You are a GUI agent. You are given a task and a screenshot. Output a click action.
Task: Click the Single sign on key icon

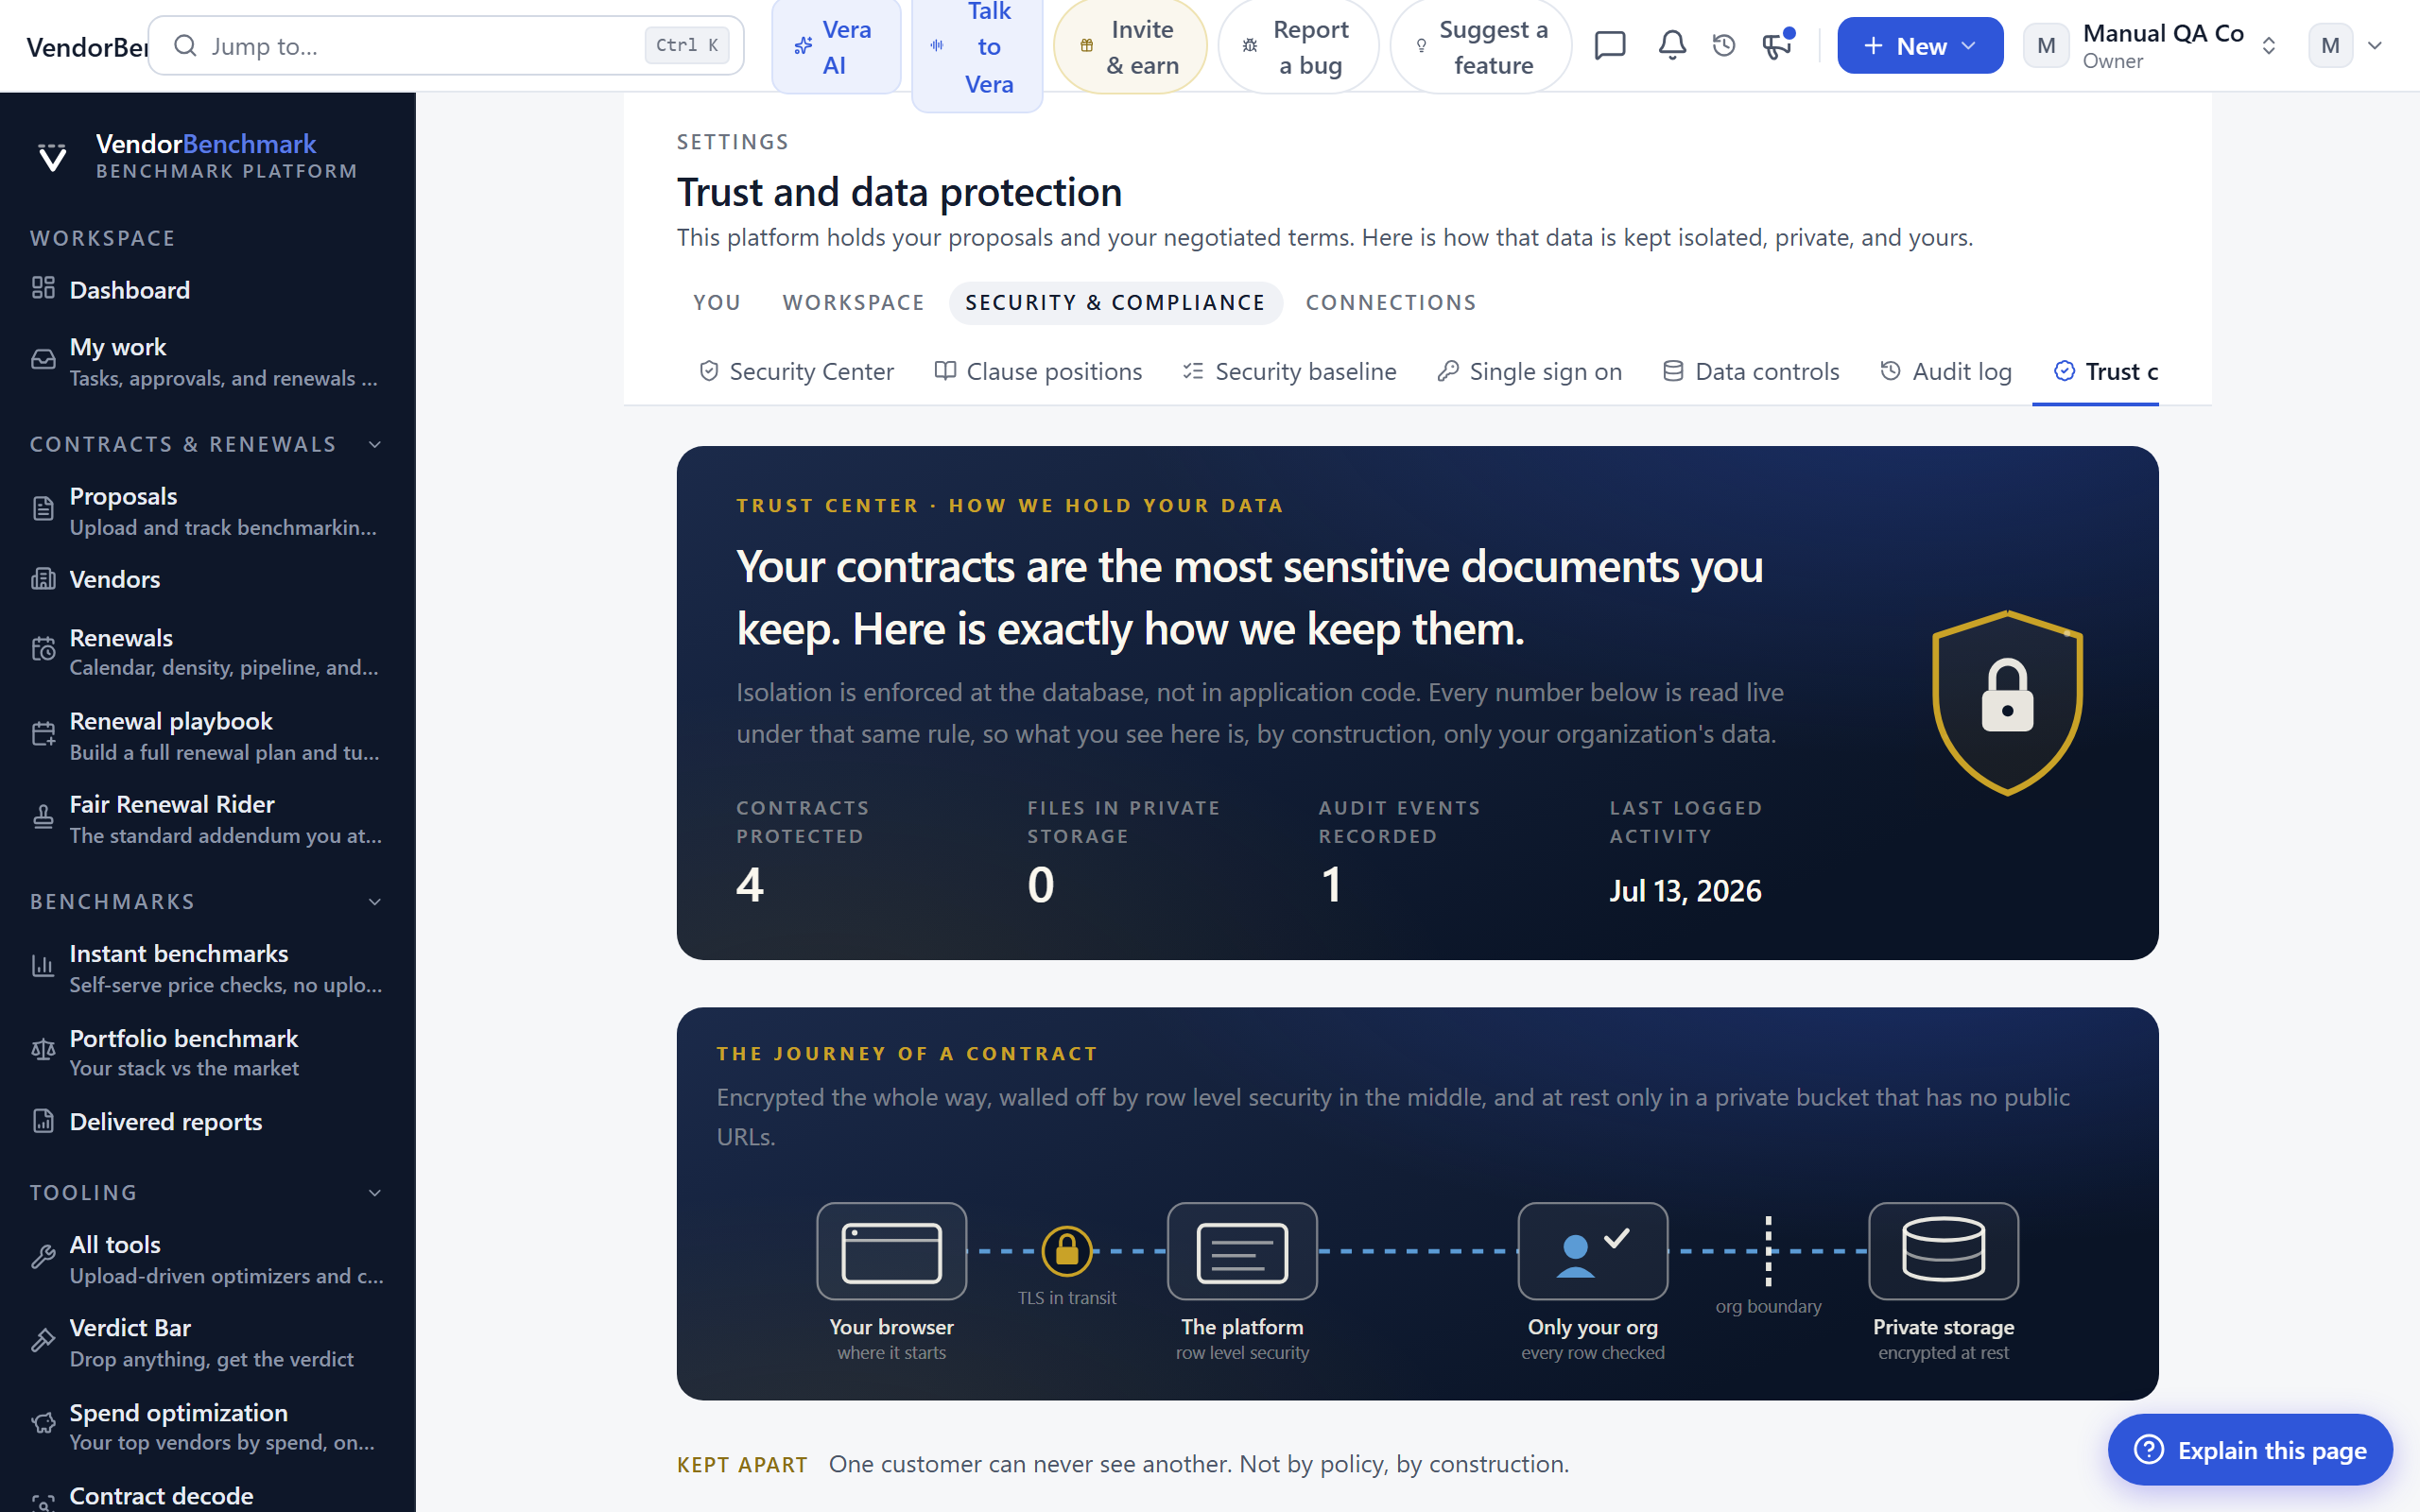click(x=1448, y=371)
